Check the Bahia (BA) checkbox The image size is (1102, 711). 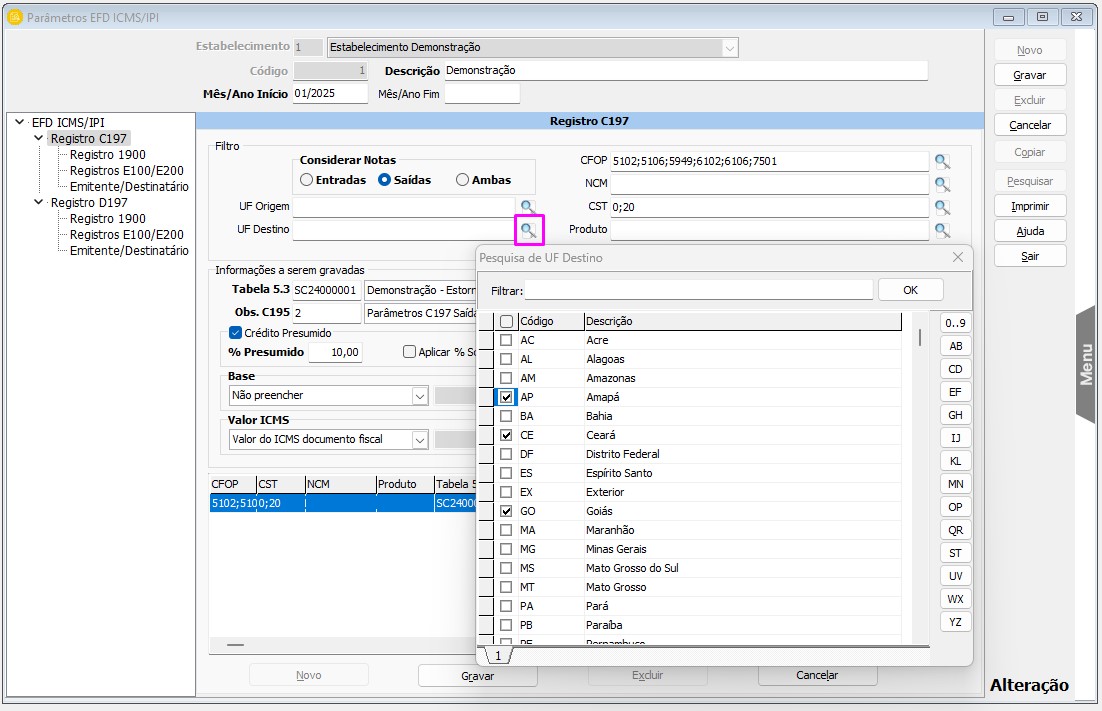[x=506, y=416]
